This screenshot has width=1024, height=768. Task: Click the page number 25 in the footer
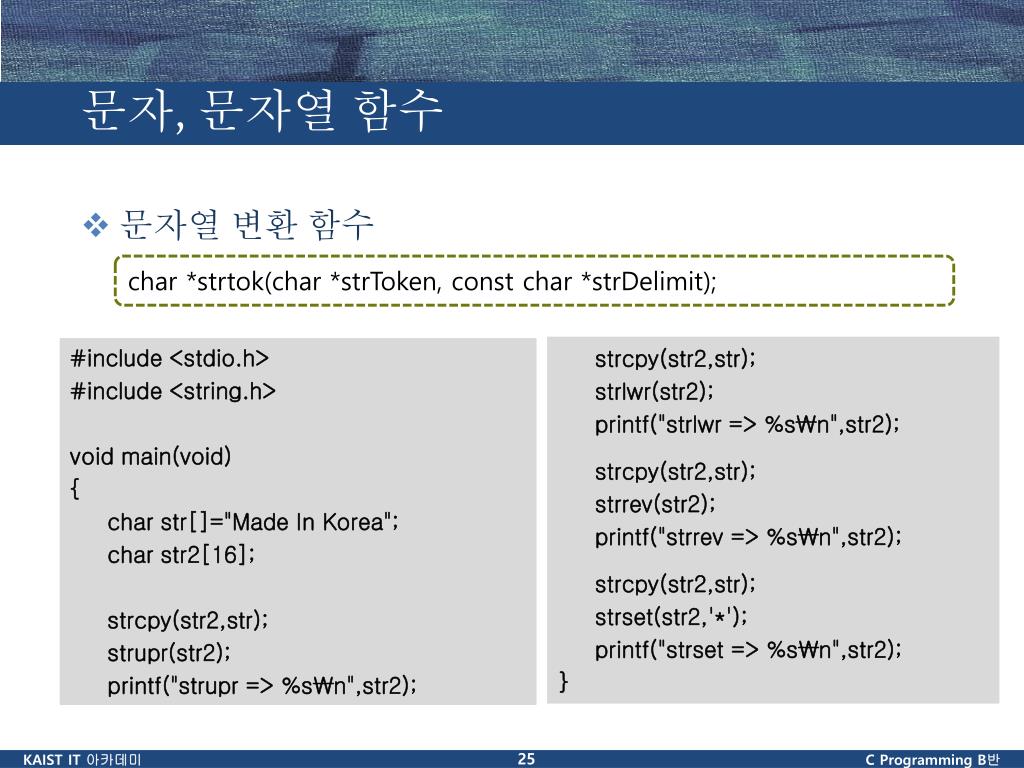point(526,759)
